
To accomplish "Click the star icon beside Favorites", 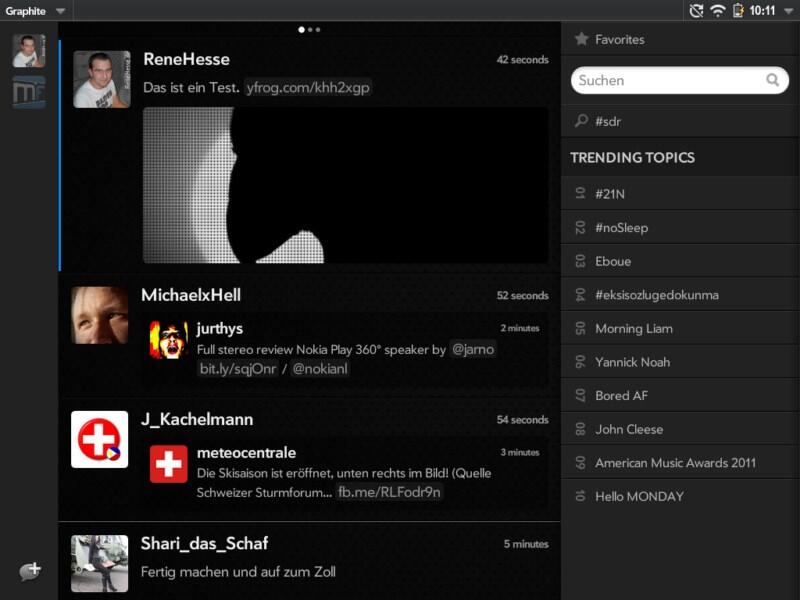I will 581,39.
